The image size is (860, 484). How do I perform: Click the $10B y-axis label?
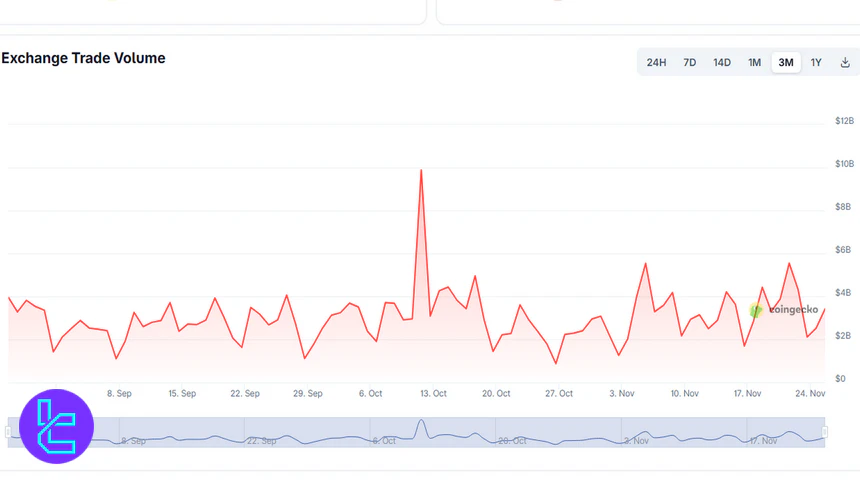coord(844,164)
